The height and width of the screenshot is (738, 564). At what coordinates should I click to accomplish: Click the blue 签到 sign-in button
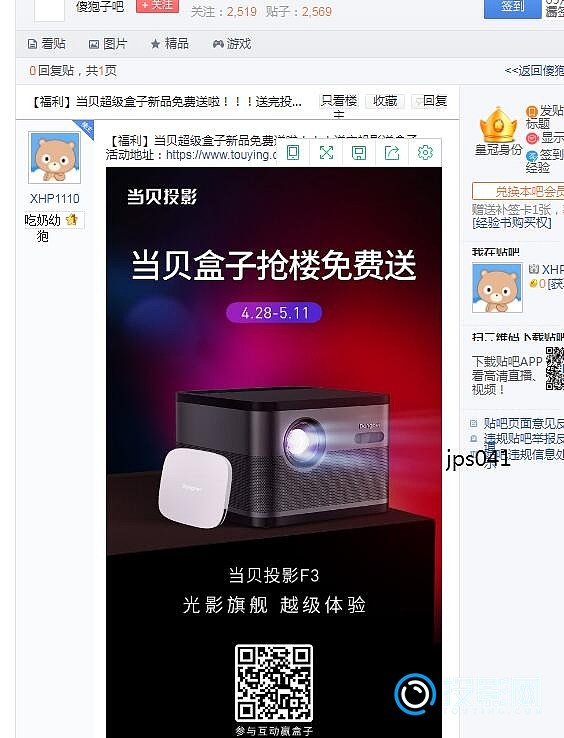(512, 8)
